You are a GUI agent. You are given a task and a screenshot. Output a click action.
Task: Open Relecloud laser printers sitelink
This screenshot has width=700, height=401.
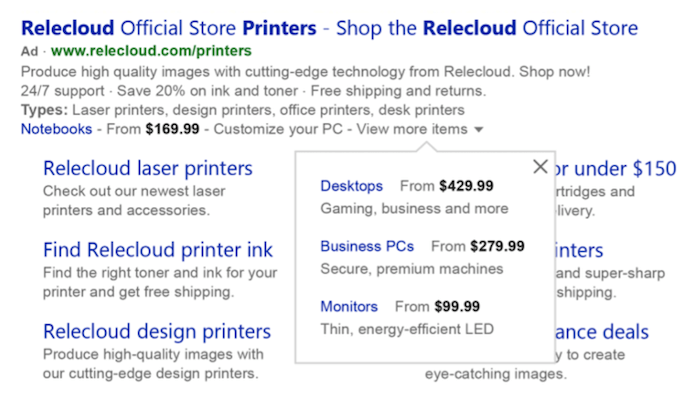(148, 168)
